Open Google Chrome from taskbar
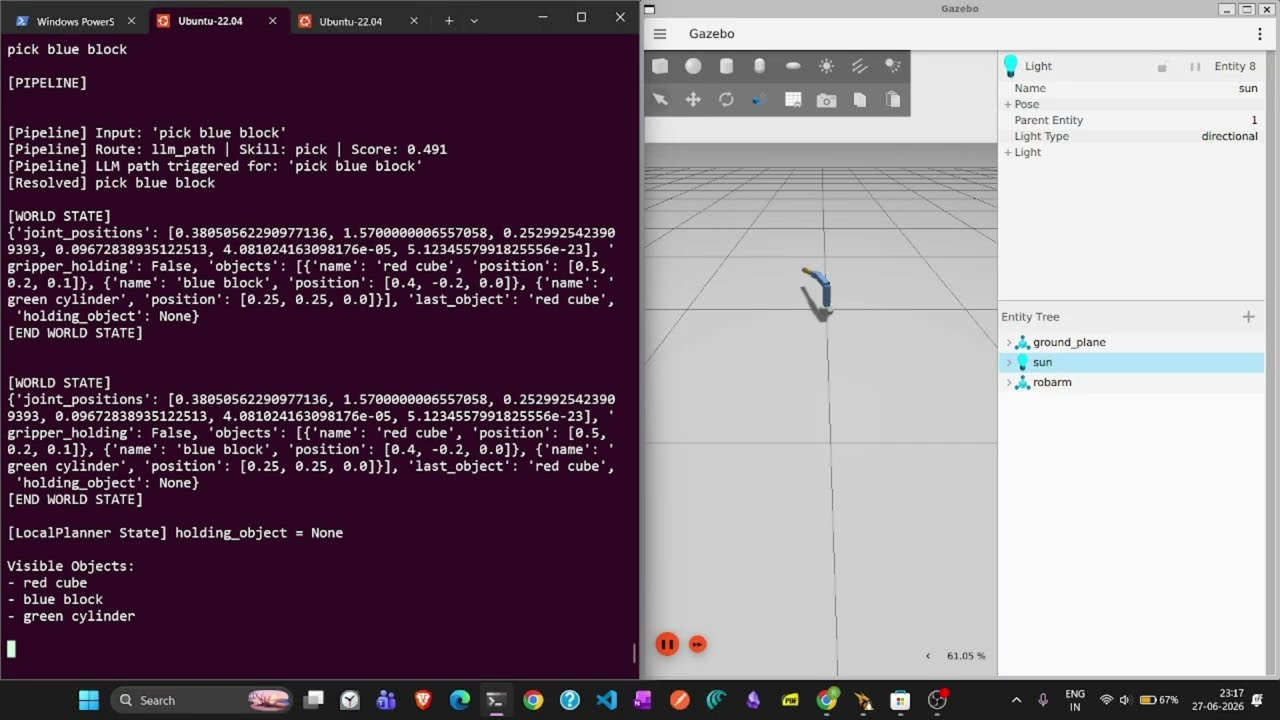Image resolution: width=1280 pixels, height=720 pixels. click(533, 700)
